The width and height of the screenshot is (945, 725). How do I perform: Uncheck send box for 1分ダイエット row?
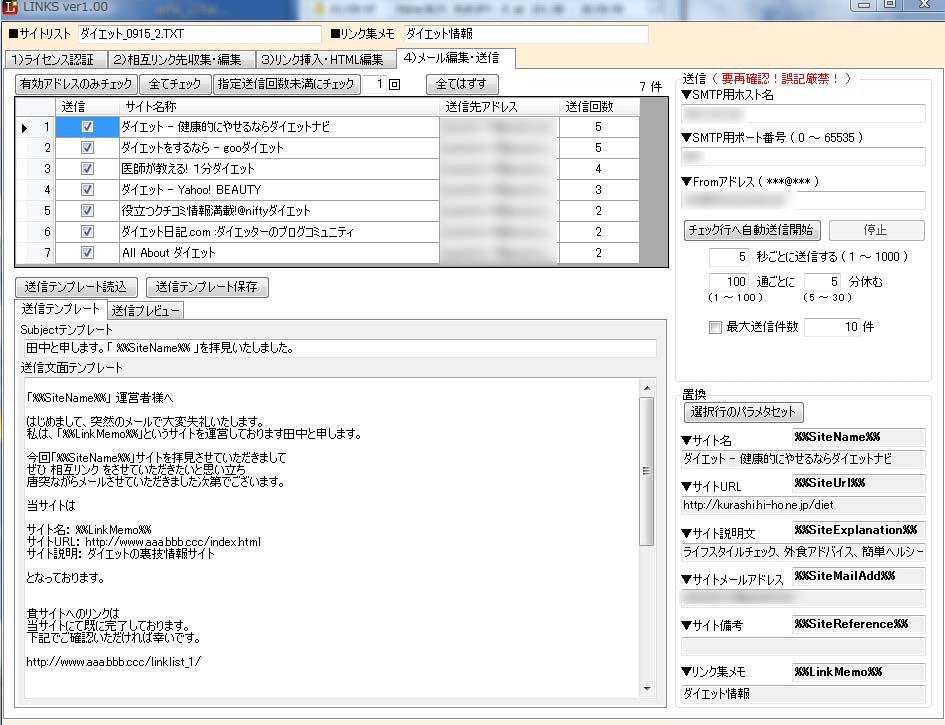point(87,169)
